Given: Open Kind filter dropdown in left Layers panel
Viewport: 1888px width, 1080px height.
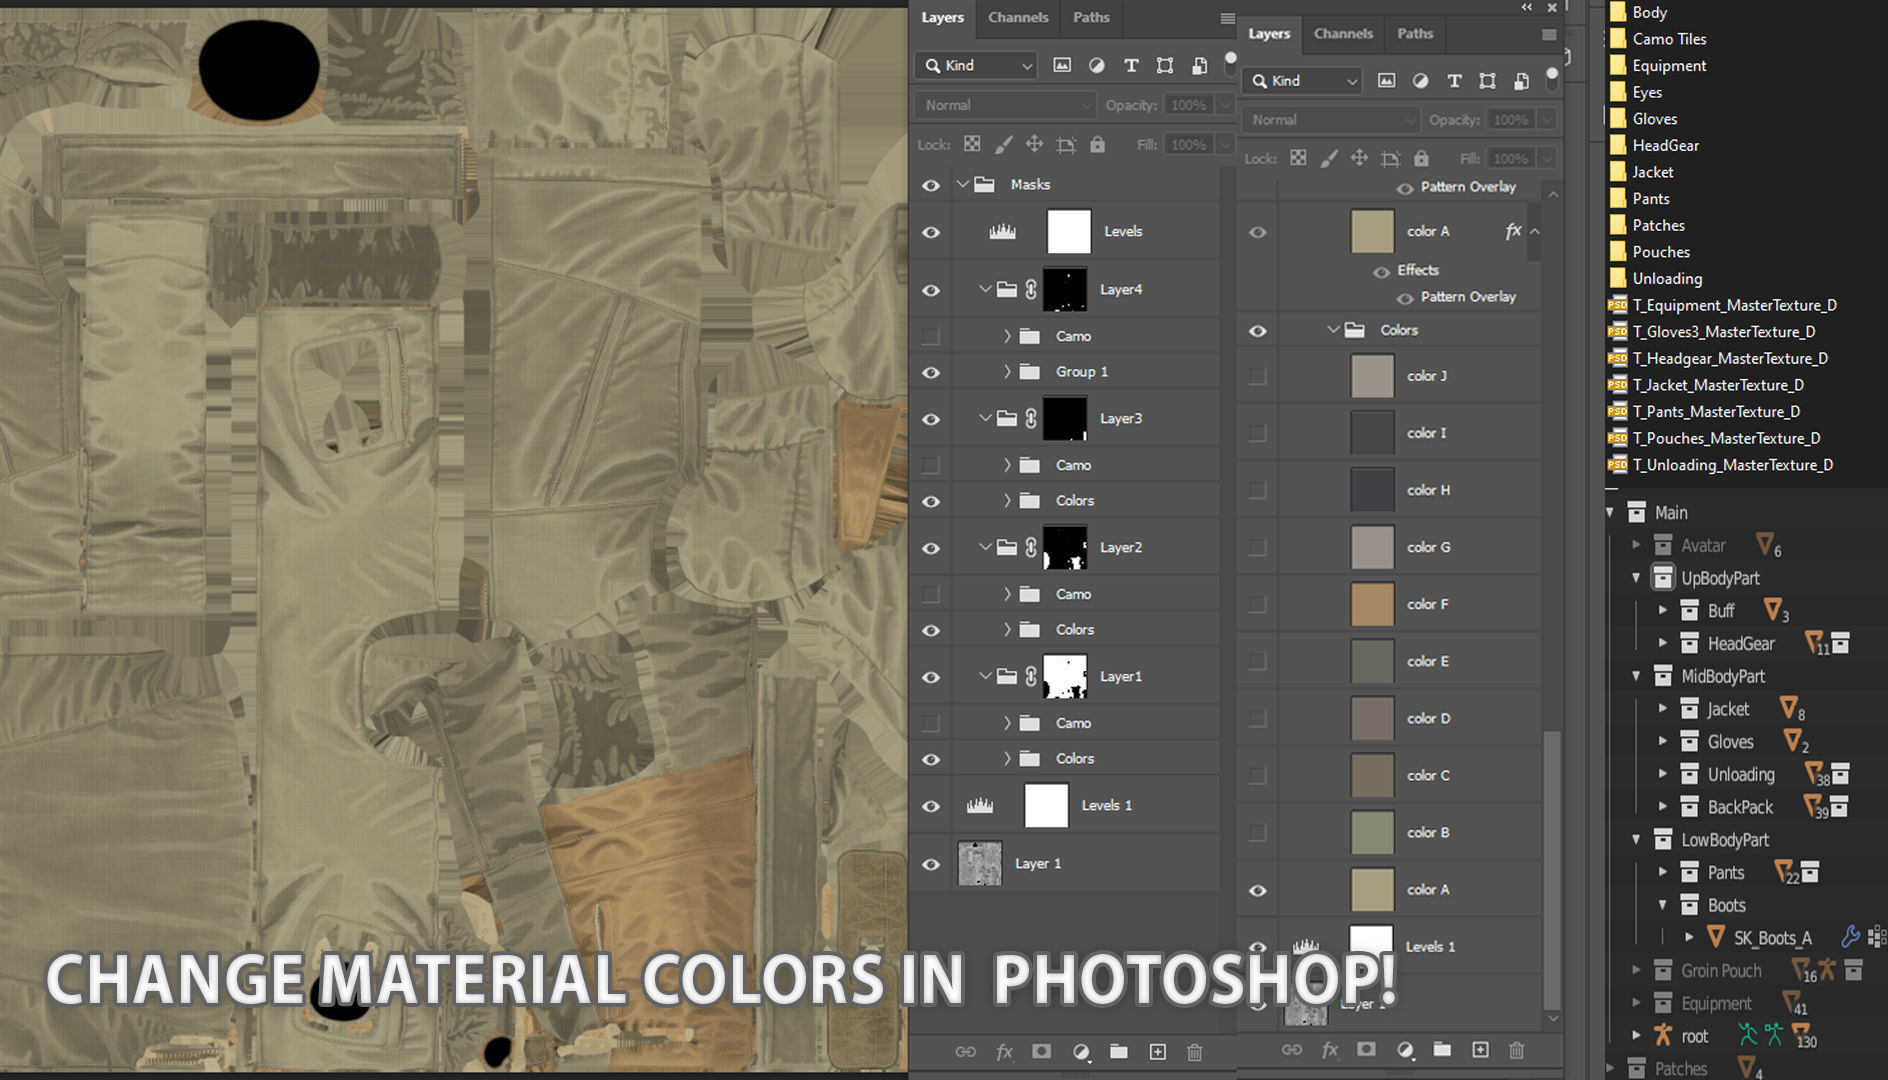Looking at the screenshot, I should tap(977, 65).
